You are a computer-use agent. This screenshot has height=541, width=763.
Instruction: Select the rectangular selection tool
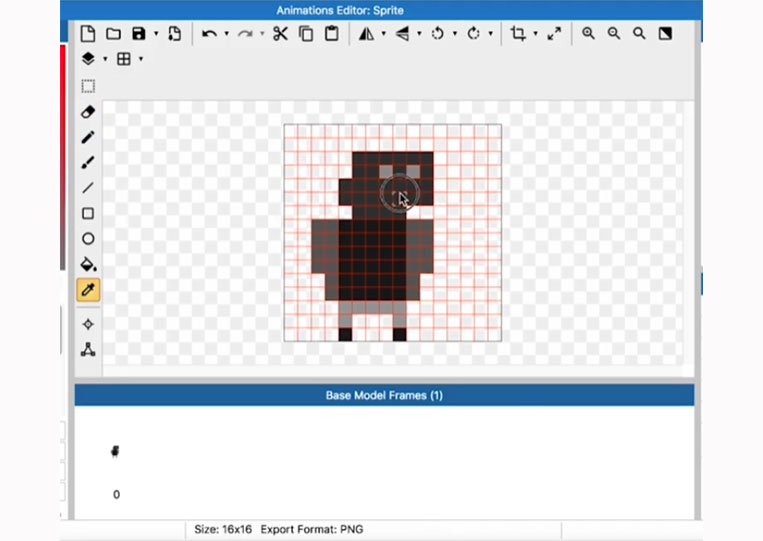point(88,87)
